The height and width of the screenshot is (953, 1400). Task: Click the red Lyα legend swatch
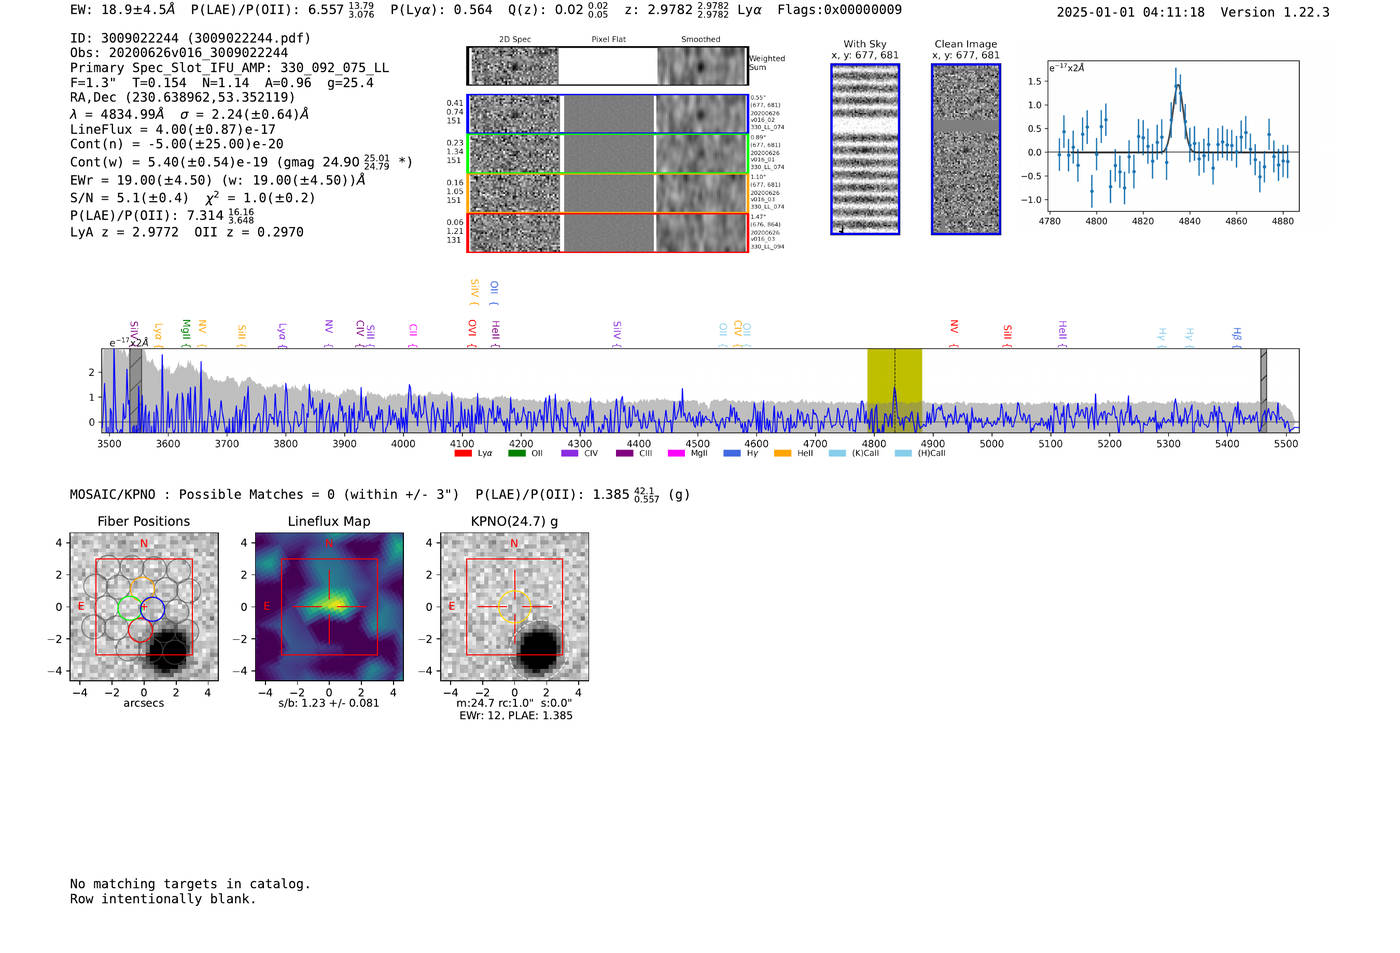click(x=463, y=454)
